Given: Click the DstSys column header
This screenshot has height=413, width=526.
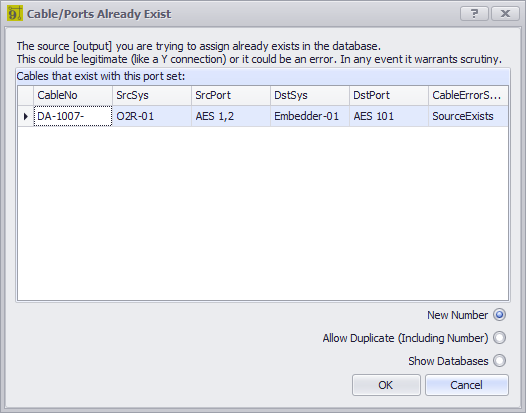Looking at the screenshot, I should coord(310,95).
